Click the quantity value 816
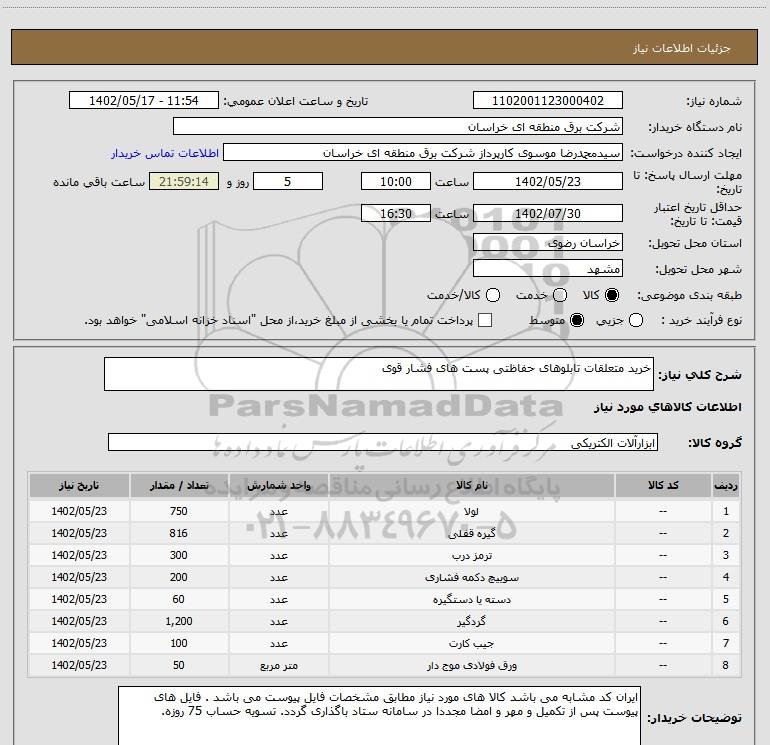The image size is (770, 745). [179, 533]
